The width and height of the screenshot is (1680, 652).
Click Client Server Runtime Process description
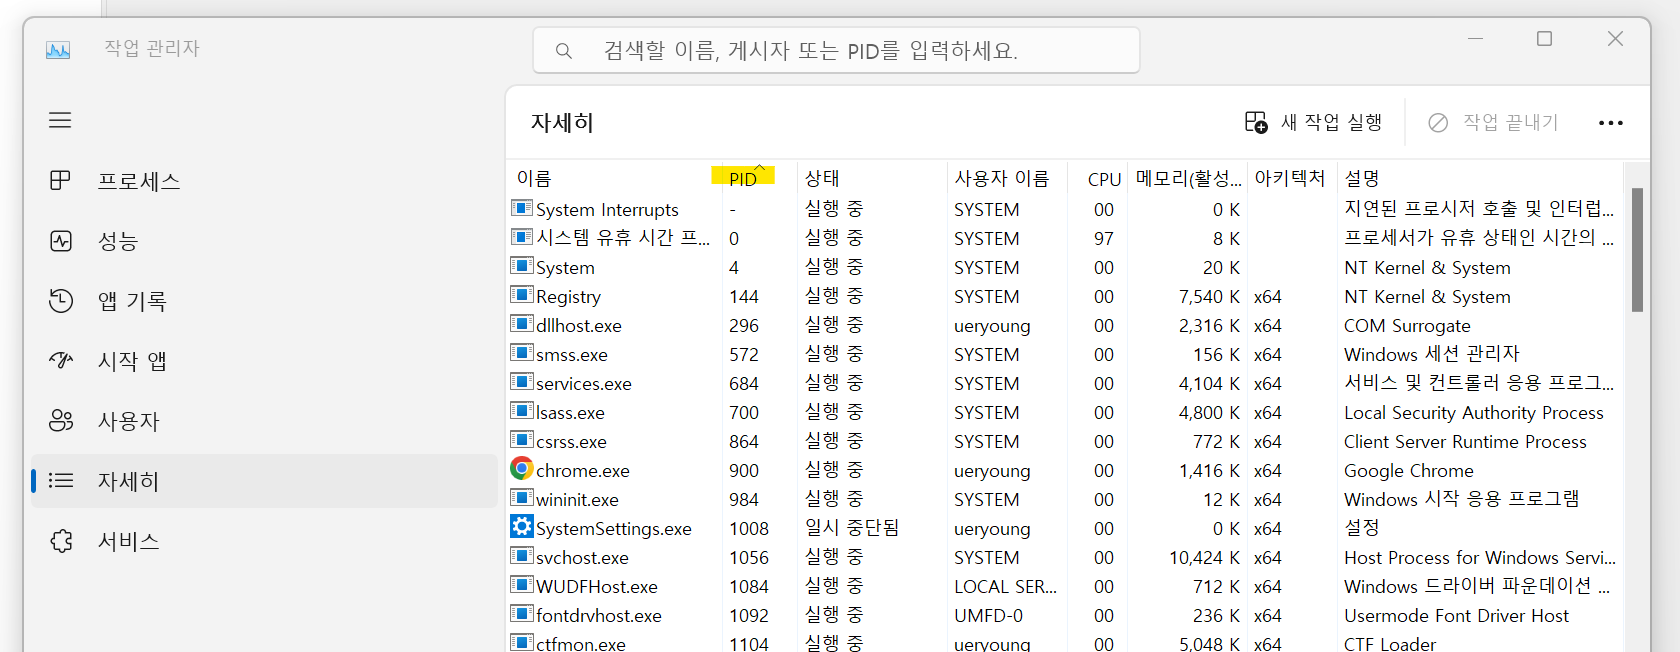point(1465,442)
